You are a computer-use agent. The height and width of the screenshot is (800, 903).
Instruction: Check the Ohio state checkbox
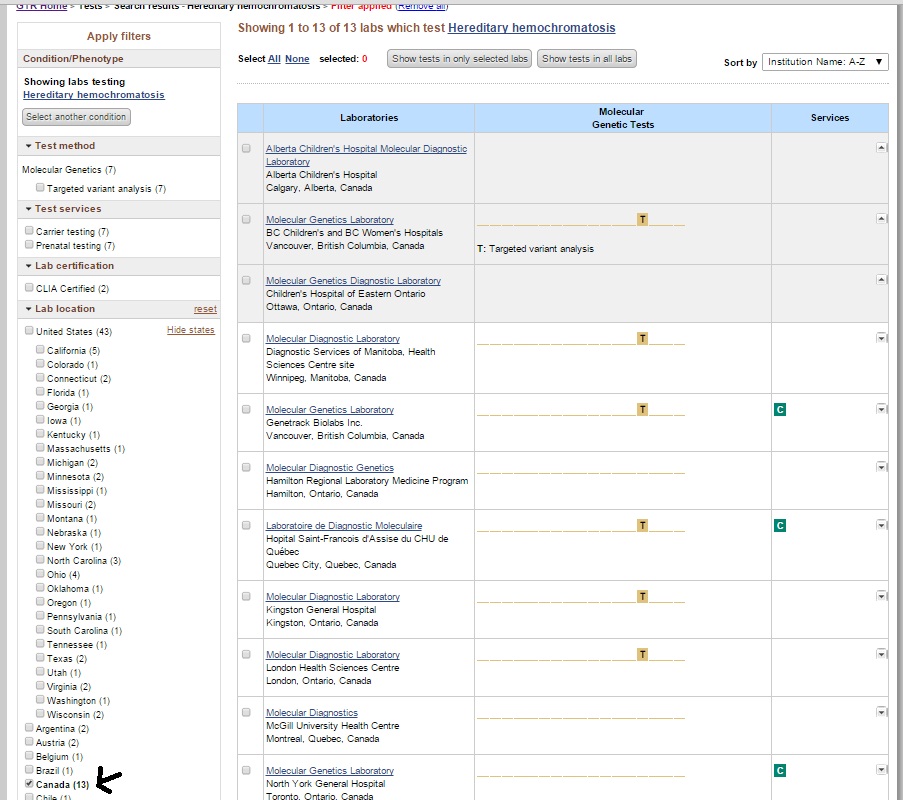click(40, 574)
